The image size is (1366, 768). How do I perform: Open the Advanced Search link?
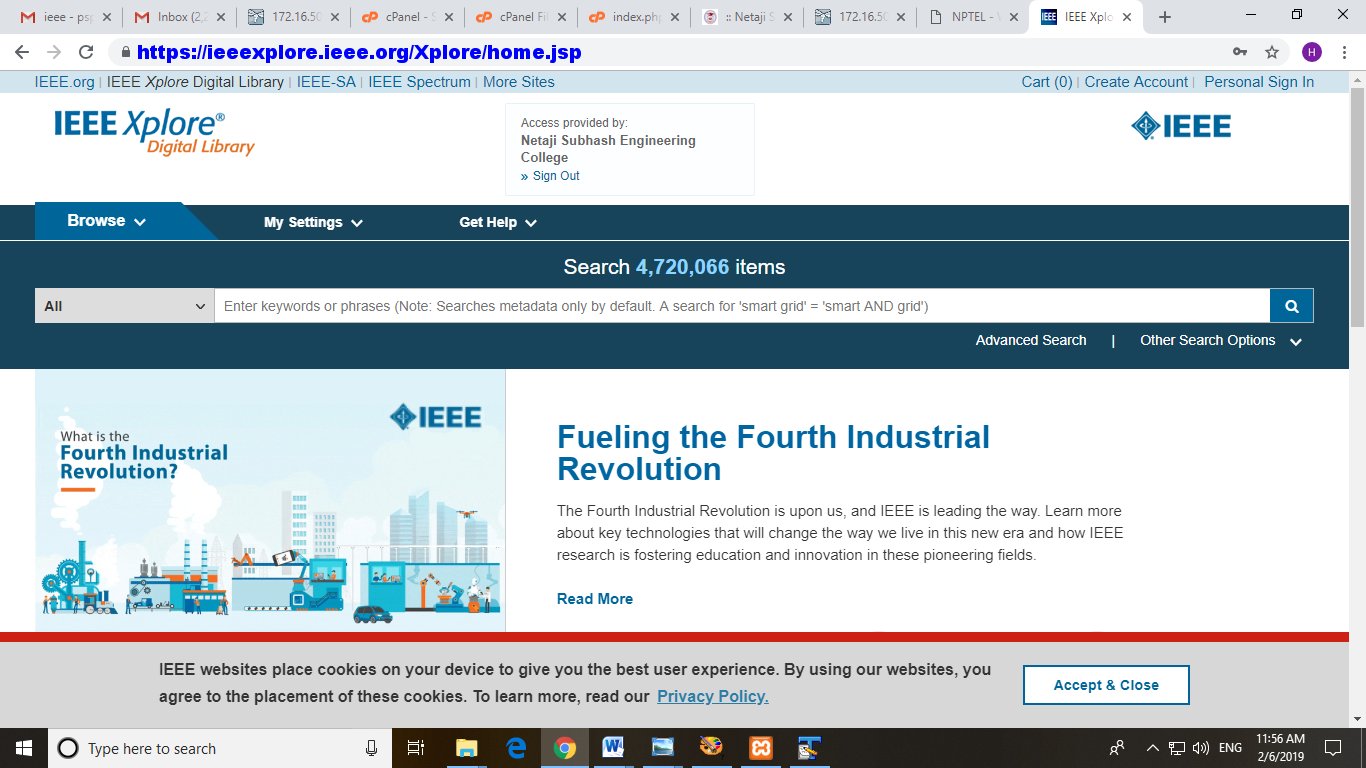[1030, 341]
